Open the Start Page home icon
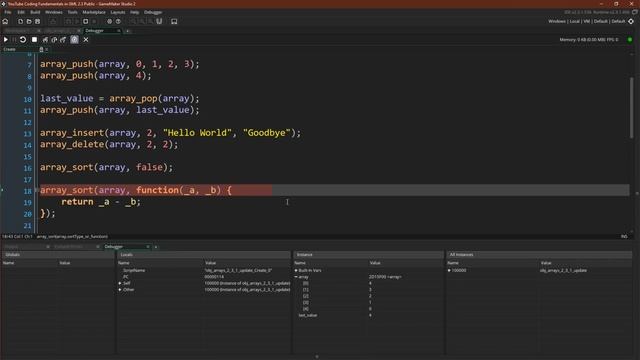The width and height of the screenshot is (640, 360). click(5, 21)
